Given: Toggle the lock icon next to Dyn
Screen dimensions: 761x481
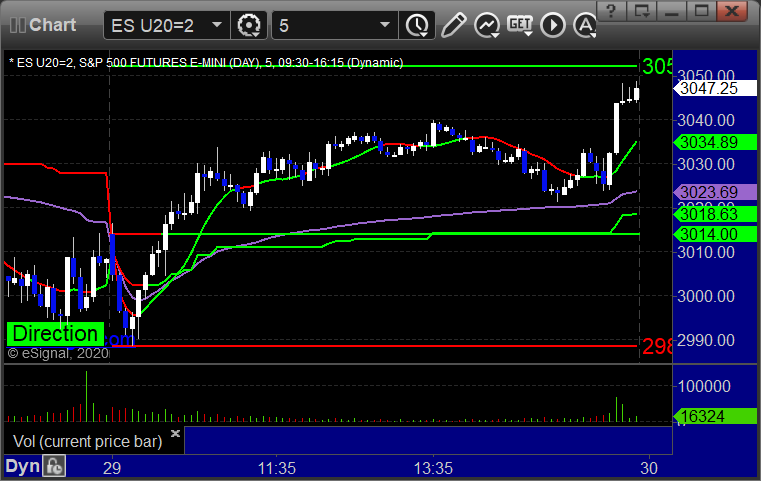Looking at the screenshot, I should point(54,466).
